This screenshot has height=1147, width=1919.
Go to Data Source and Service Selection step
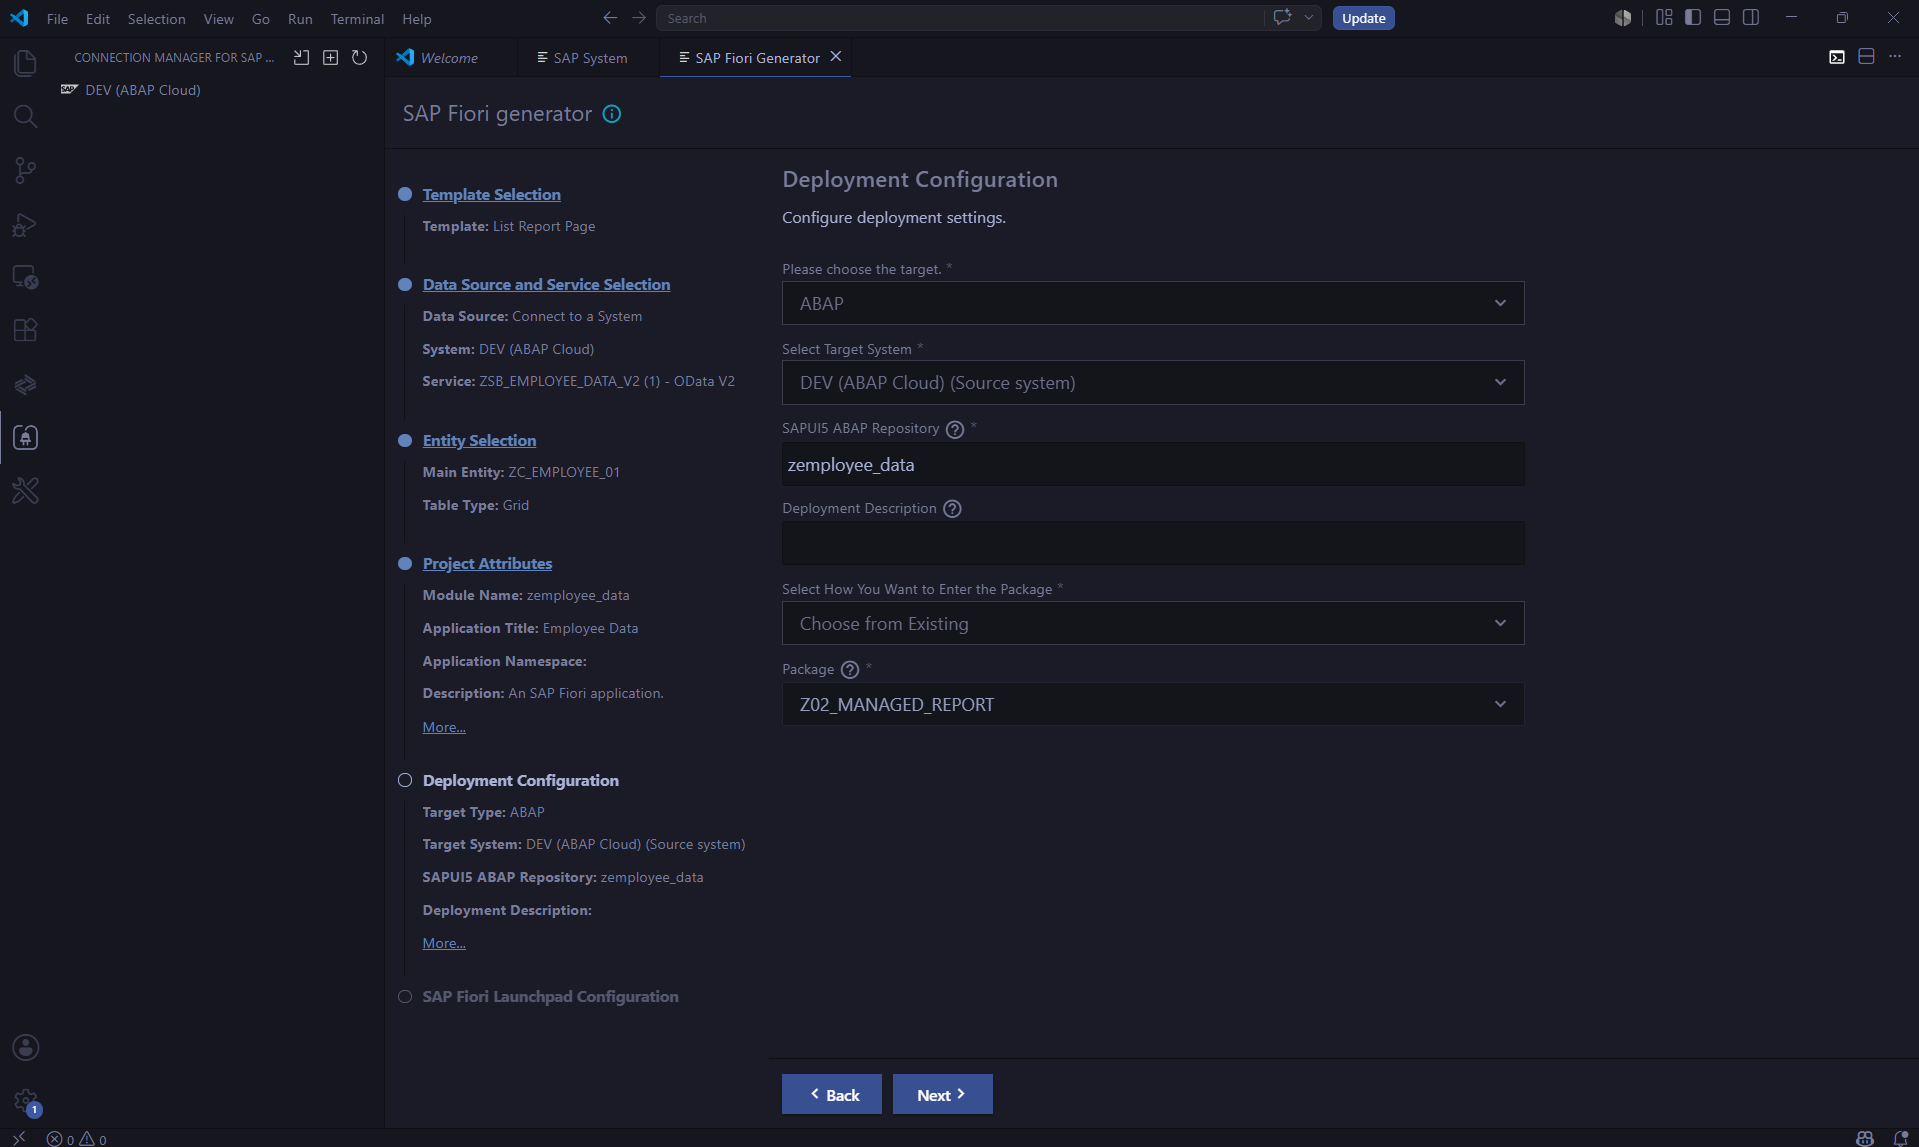click(546, 284)
